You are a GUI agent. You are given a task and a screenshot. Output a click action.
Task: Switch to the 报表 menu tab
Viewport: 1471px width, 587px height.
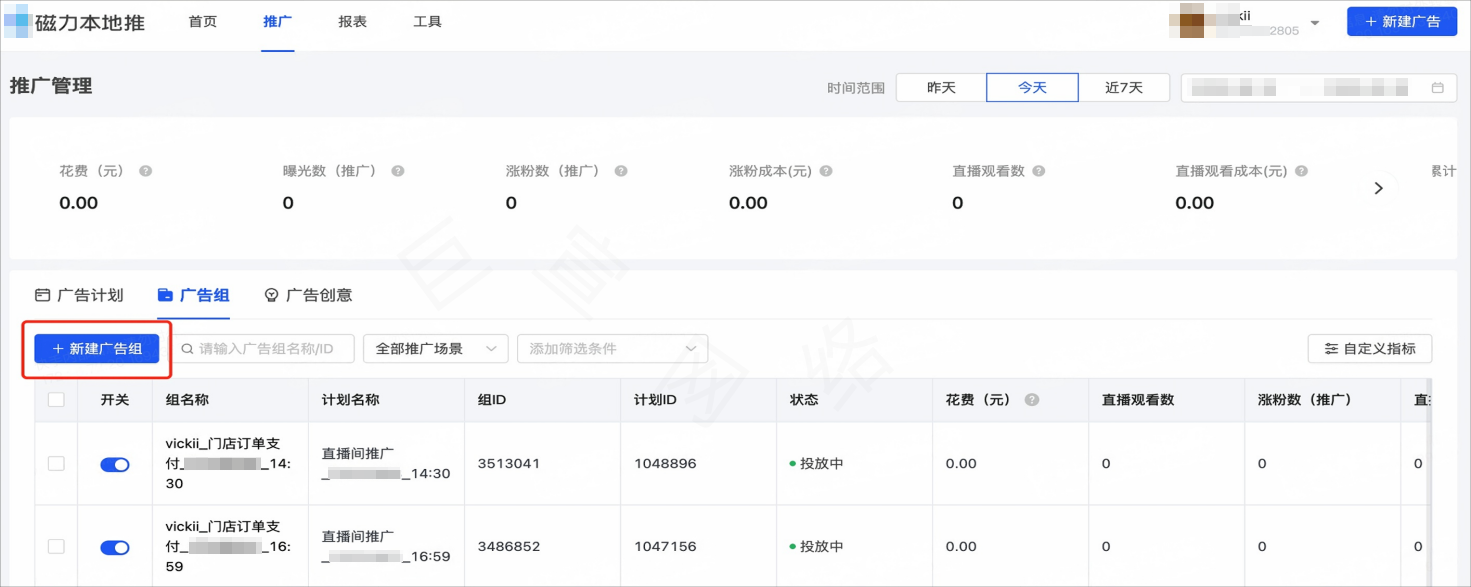tap(352, 21)
